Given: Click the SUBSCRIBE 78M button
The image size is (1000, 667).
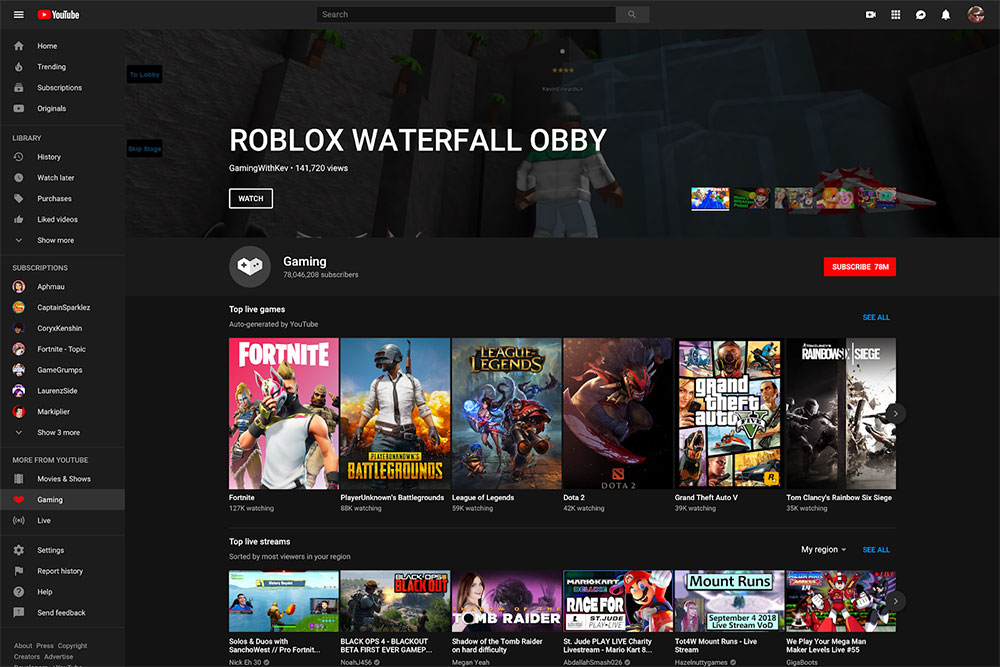Looking at the screenshot, I should point(860,267).
